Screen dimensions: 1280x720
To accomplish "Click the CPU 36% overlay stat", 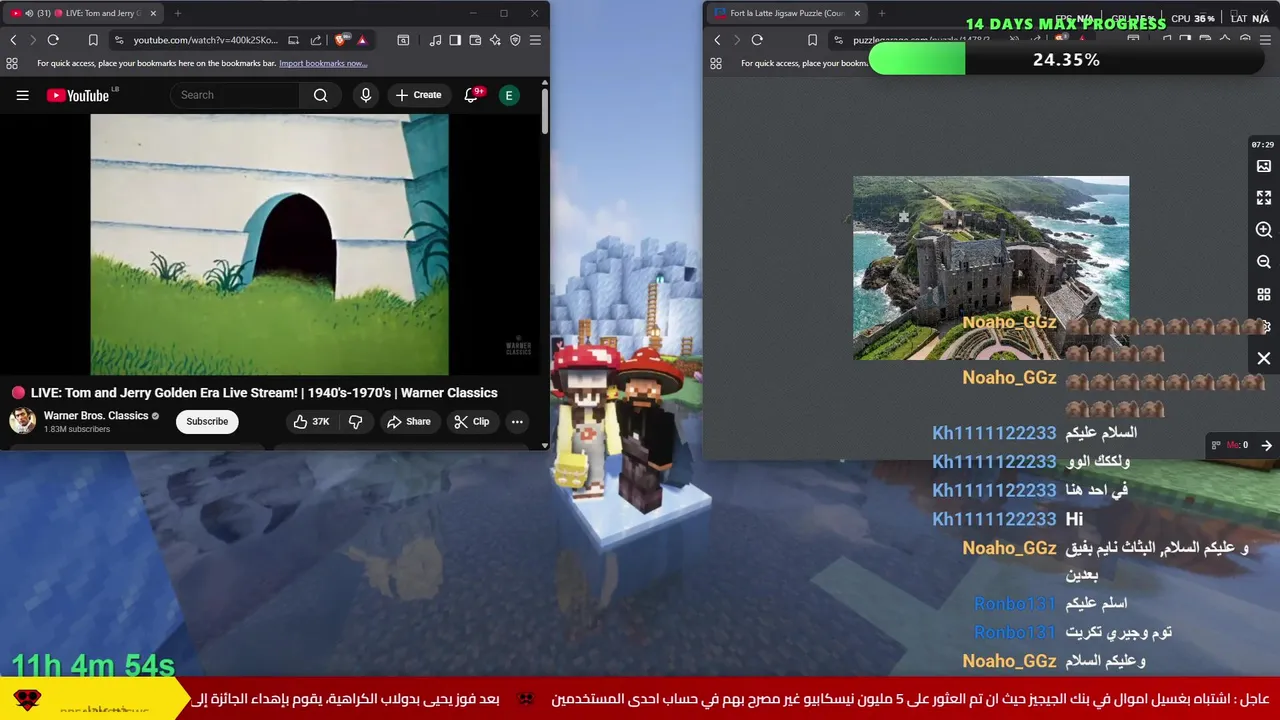I will (1193, 18).
